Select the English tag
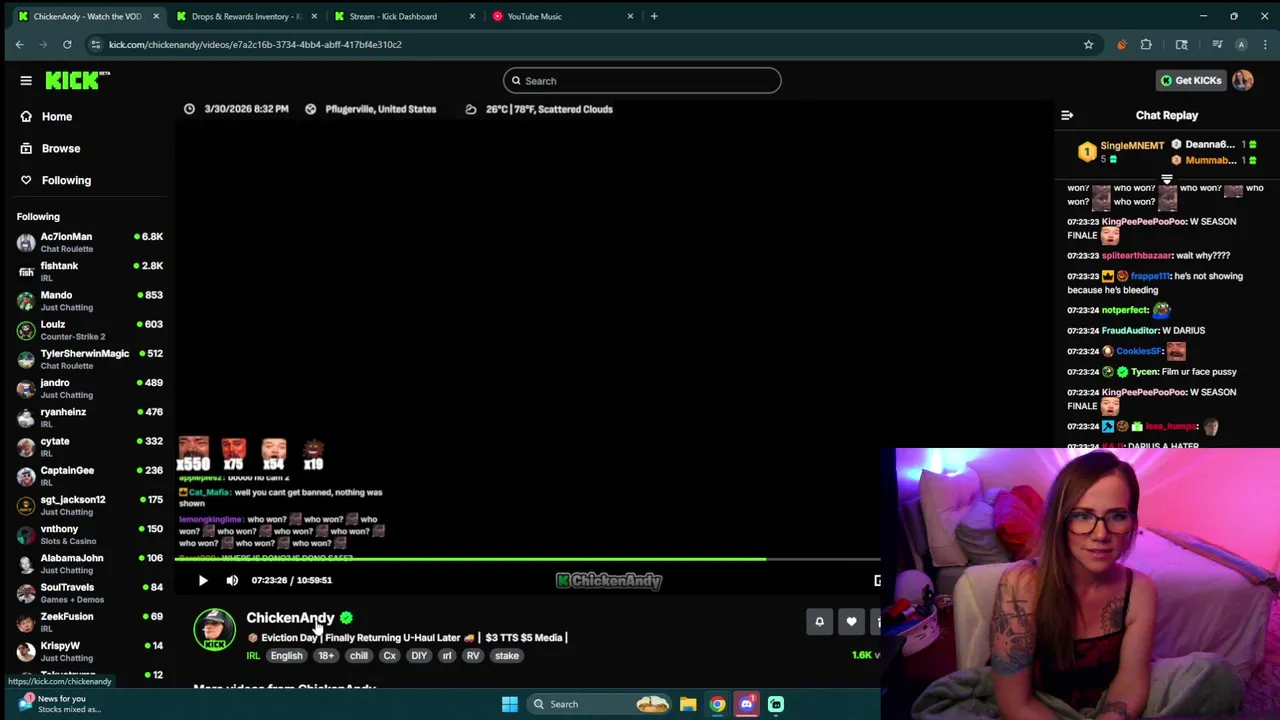The image size is (1280, 720). tap(286, 656)
